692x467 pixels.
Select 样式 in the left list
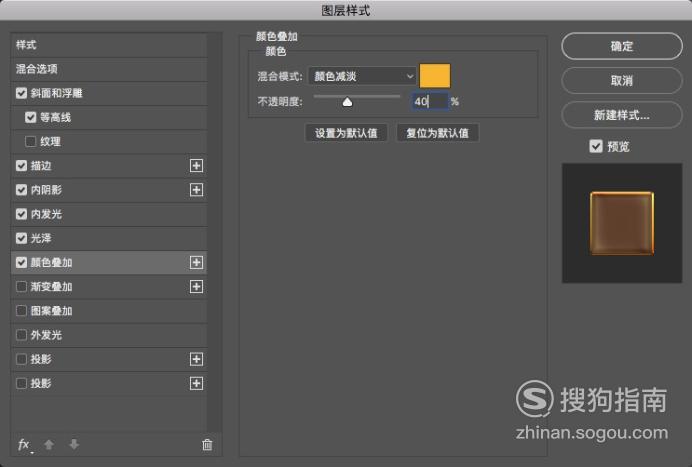pos(109,45)
